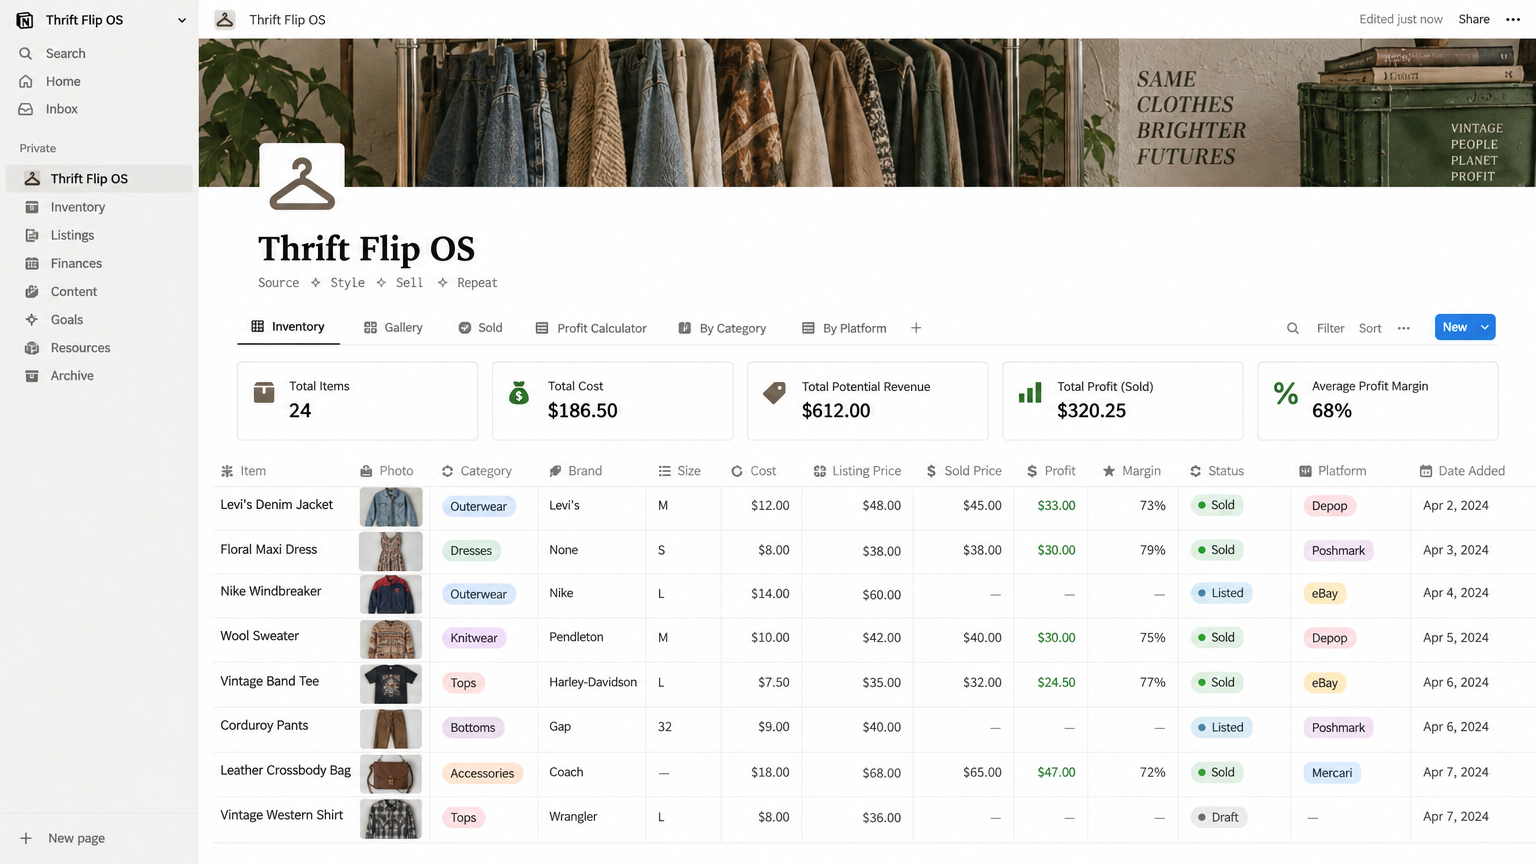Open the top-right page options ellipsis
The image size is (1536, 864).
[1513, 19]
